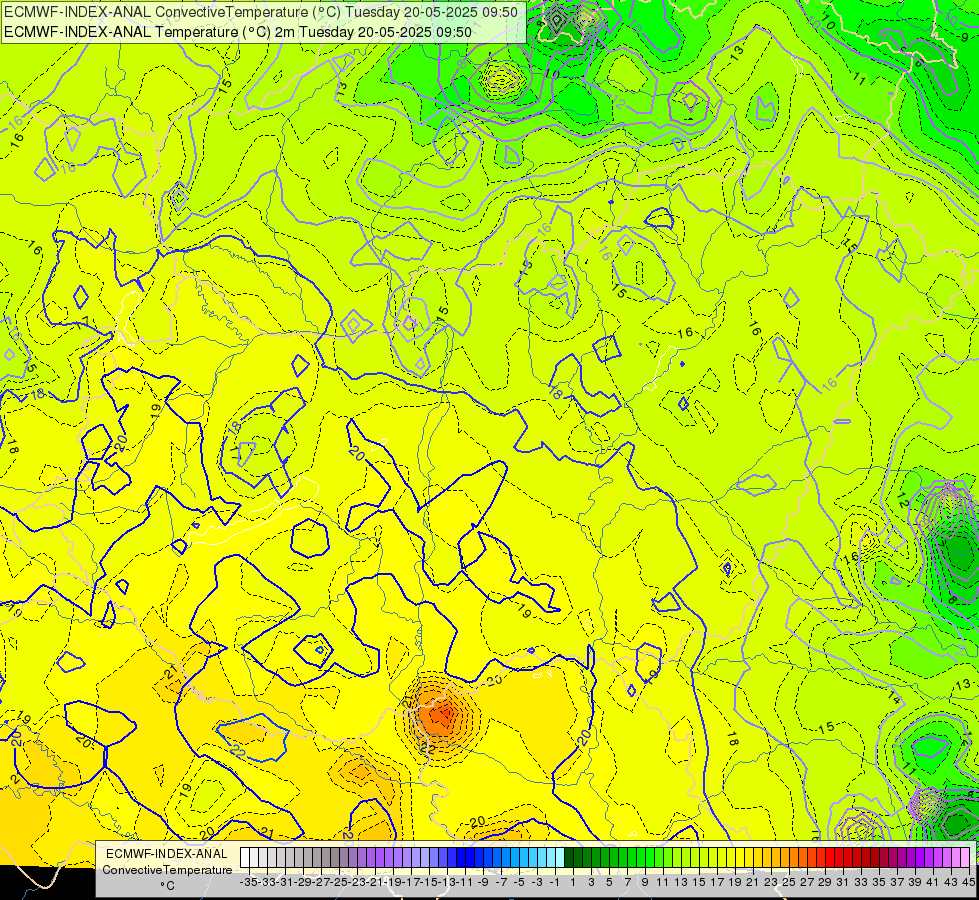Pick the bright green swatch above legend value 9
The height and width of the screenshot is (900, 979).
click(x=641, y=858)
